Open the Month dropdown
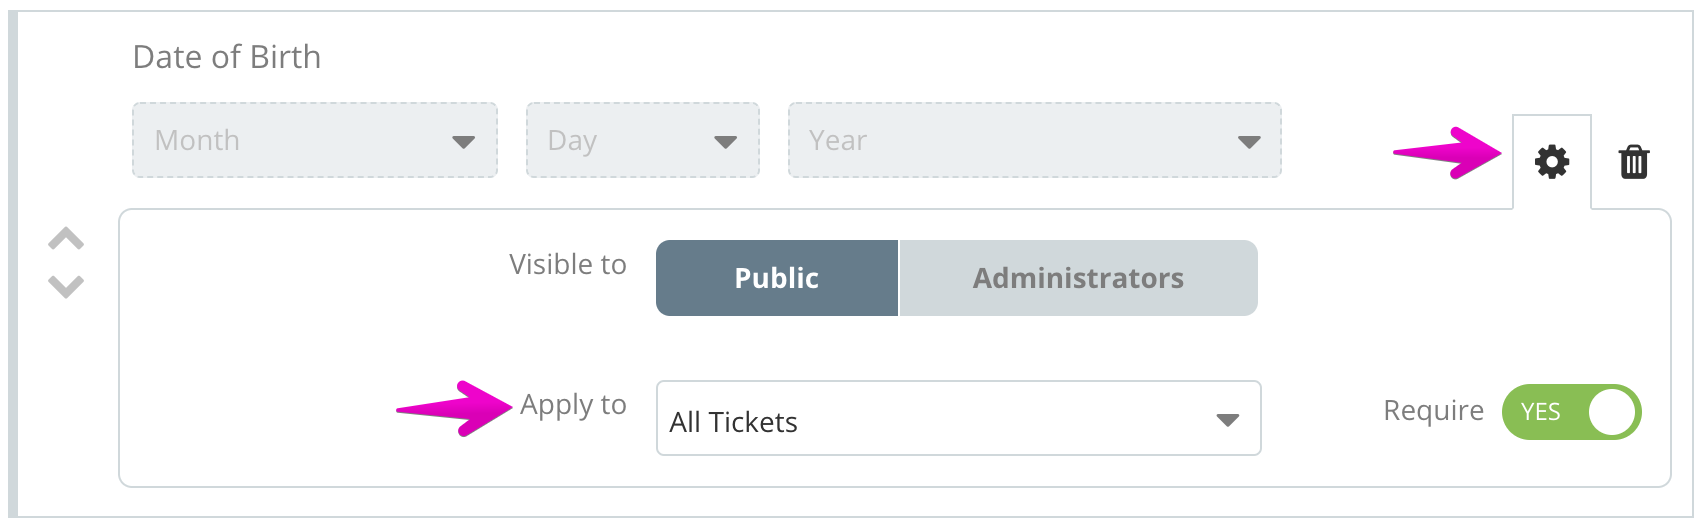The image size is (1698, 524). click(315, 140)
